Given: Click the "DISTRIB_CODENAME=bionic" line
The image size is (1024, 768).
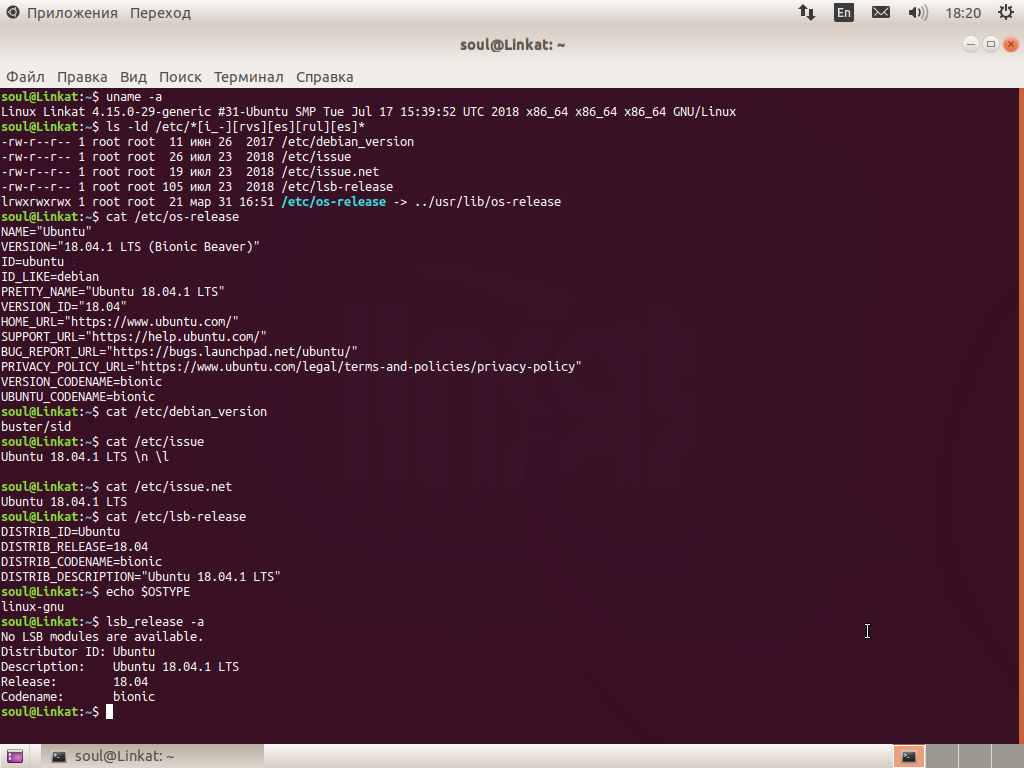Looking at the screenshot, I should [82, 562].
